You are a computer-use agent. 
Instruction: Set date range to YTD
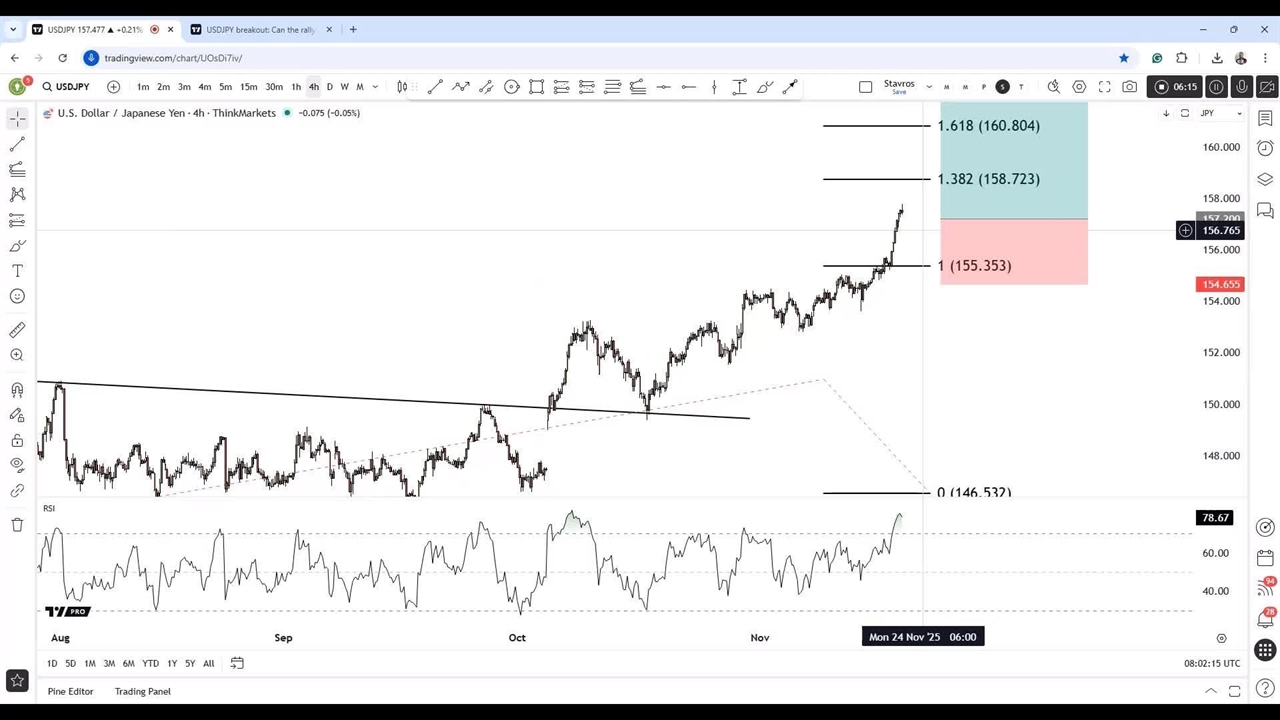tap(150, 663)
